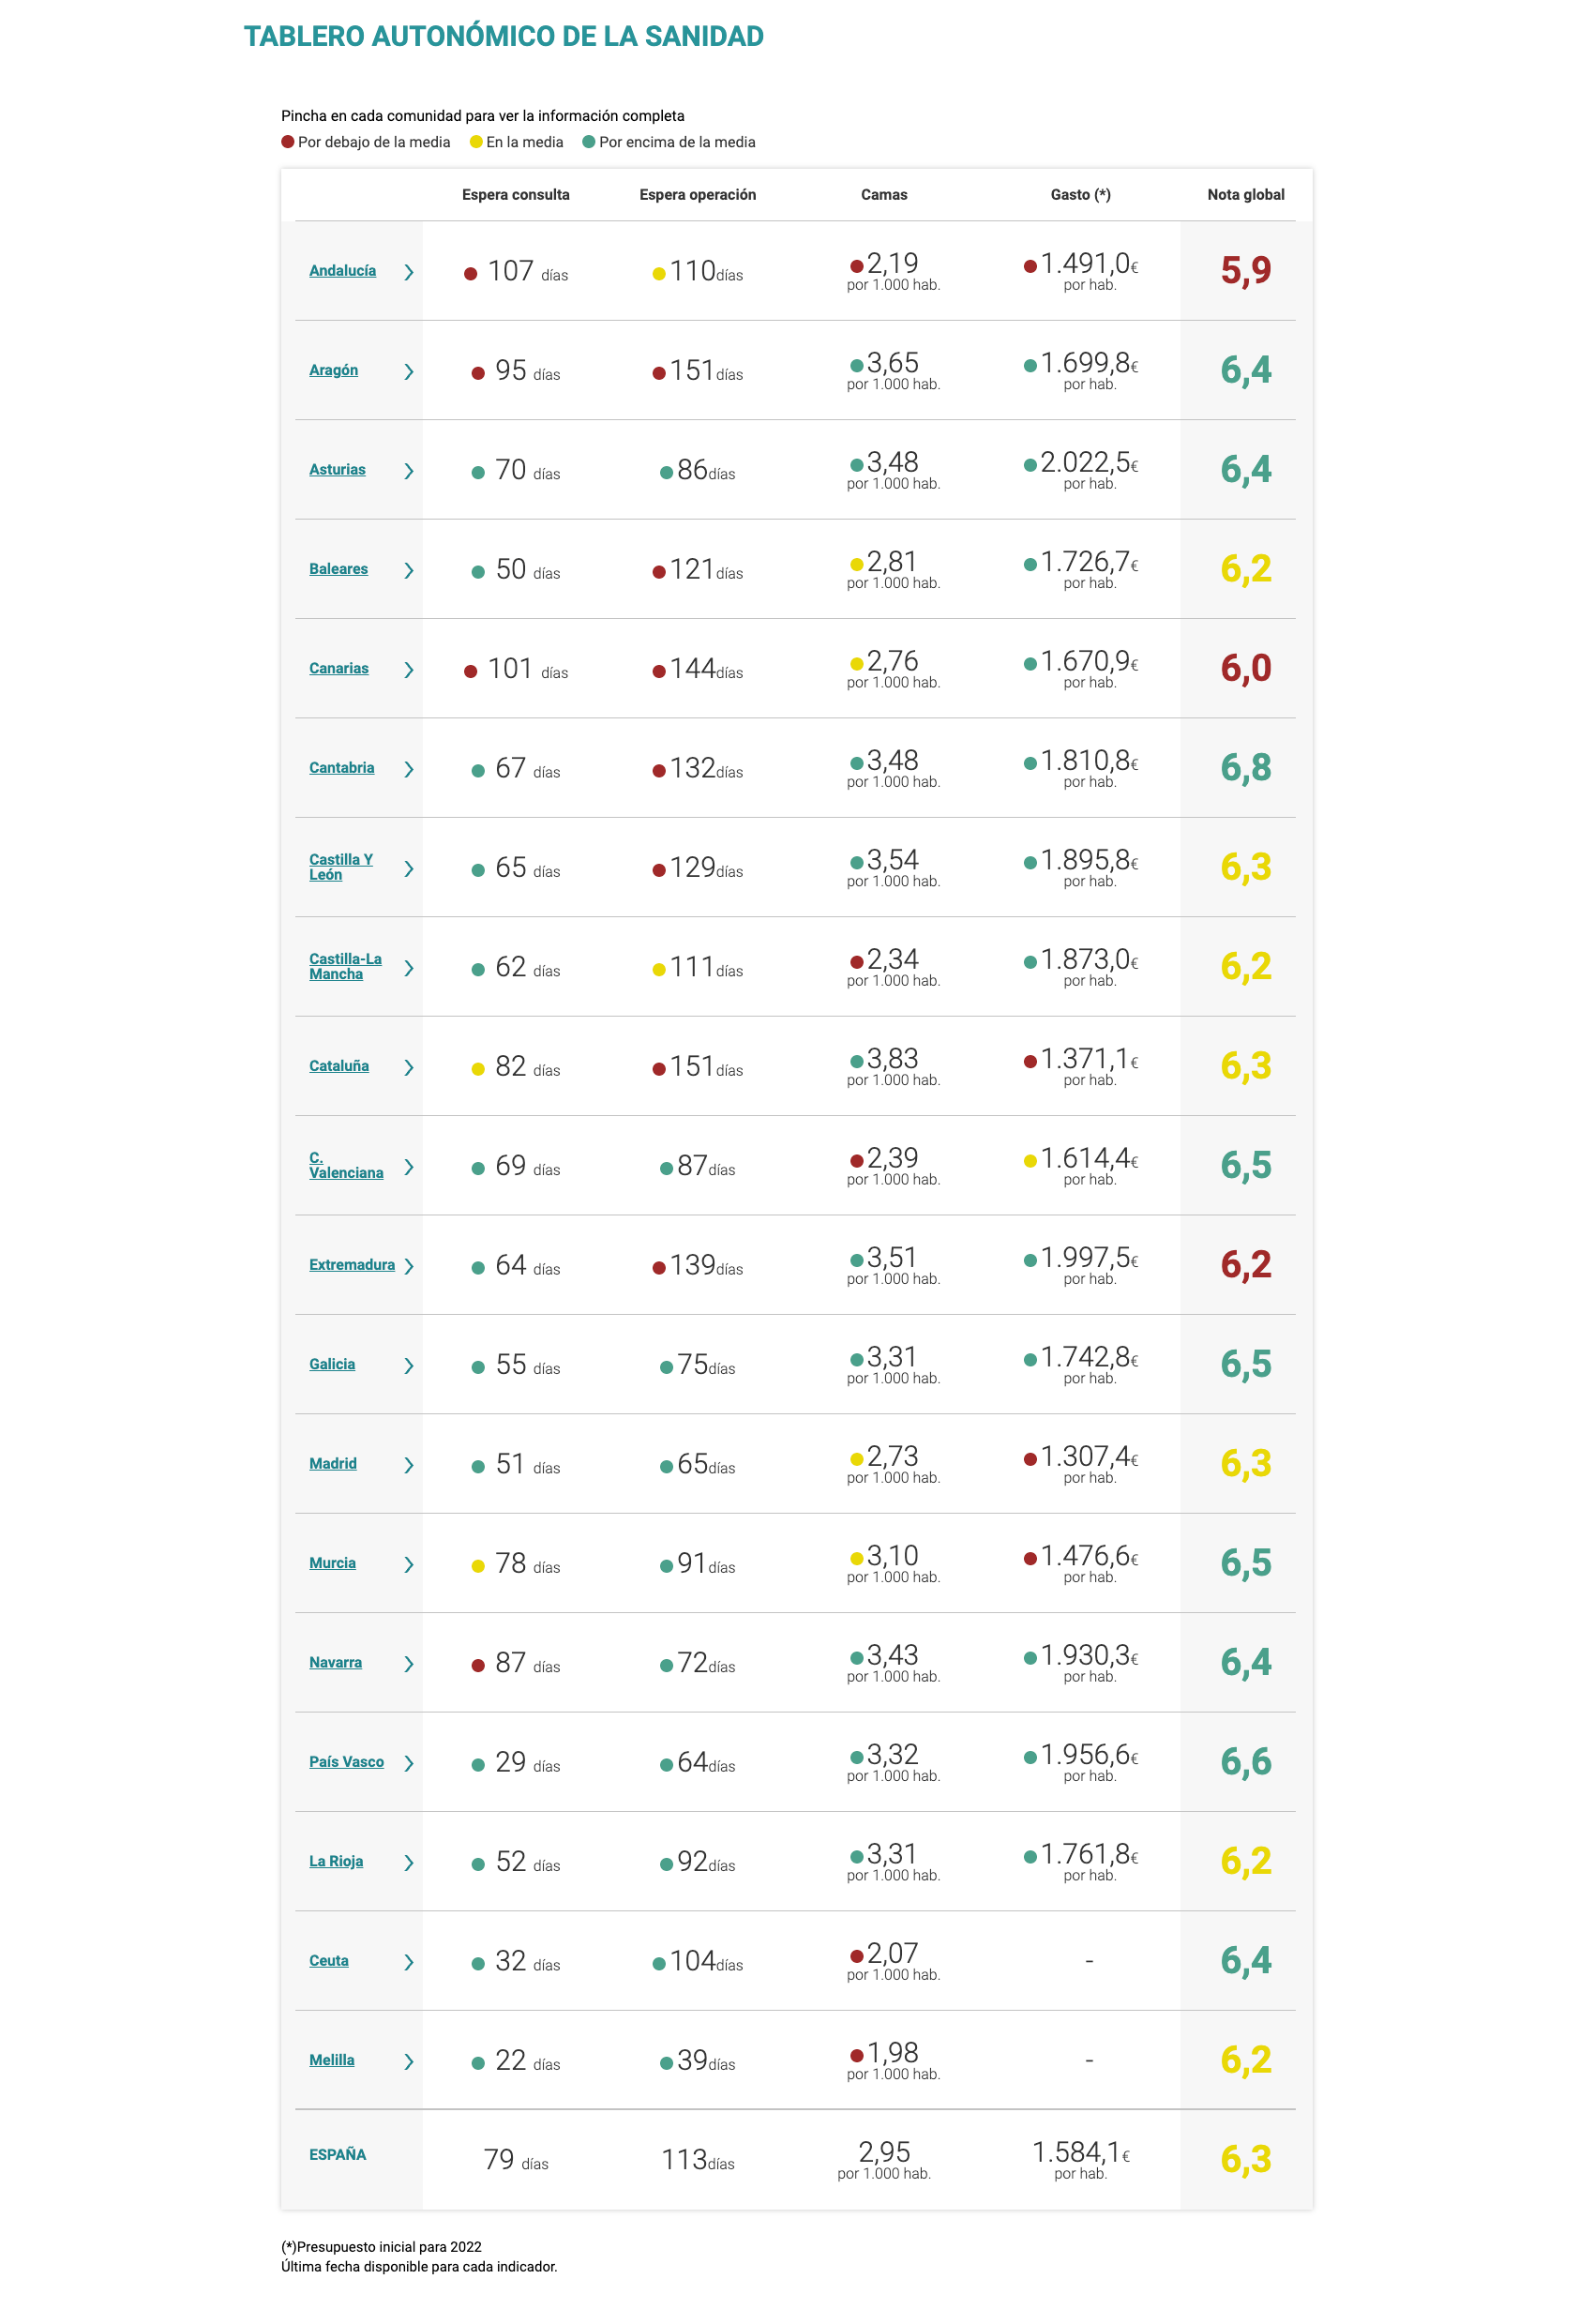Click the chevron next to Madrid
The height and width of the screenshot is (2324, 1594).
[409, 1465]
